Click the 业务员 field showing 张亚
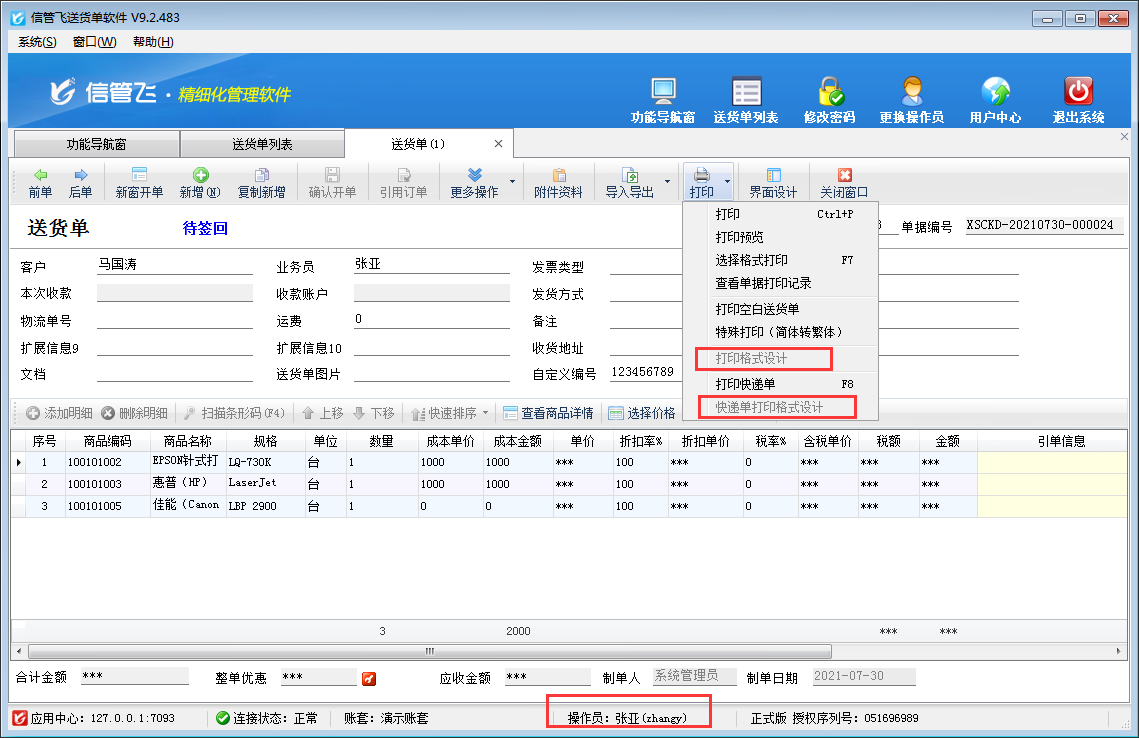 pyautogui.click(x=431, y=264)
